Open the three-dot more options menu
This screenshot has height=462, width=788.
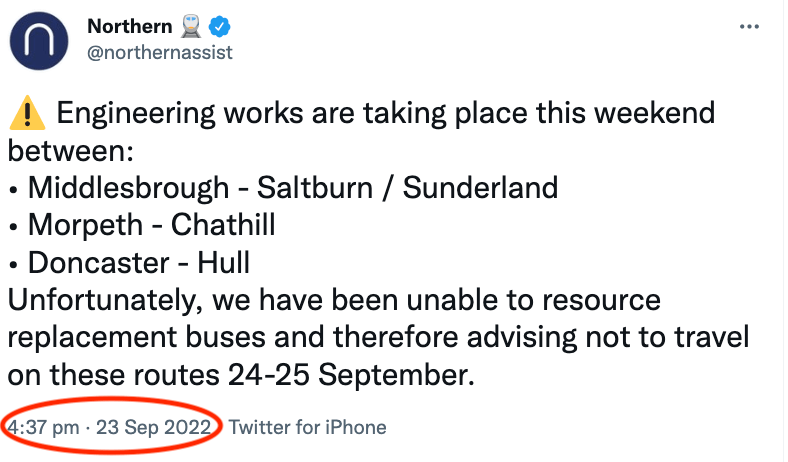[x=749, y=26]
